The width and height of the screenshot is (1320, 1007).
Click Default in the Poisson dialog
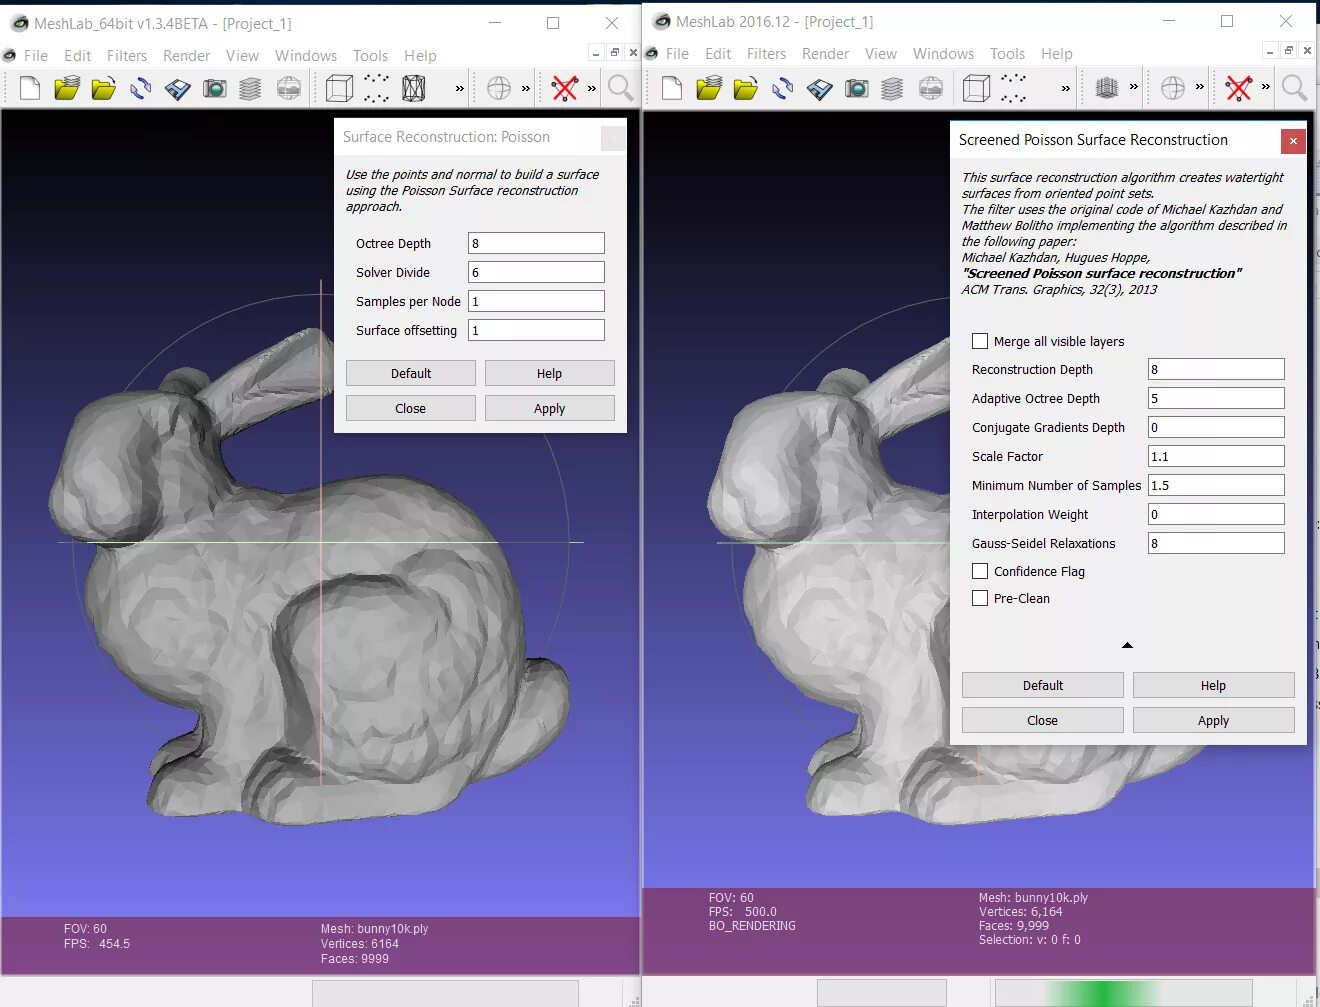coord(411,373)
